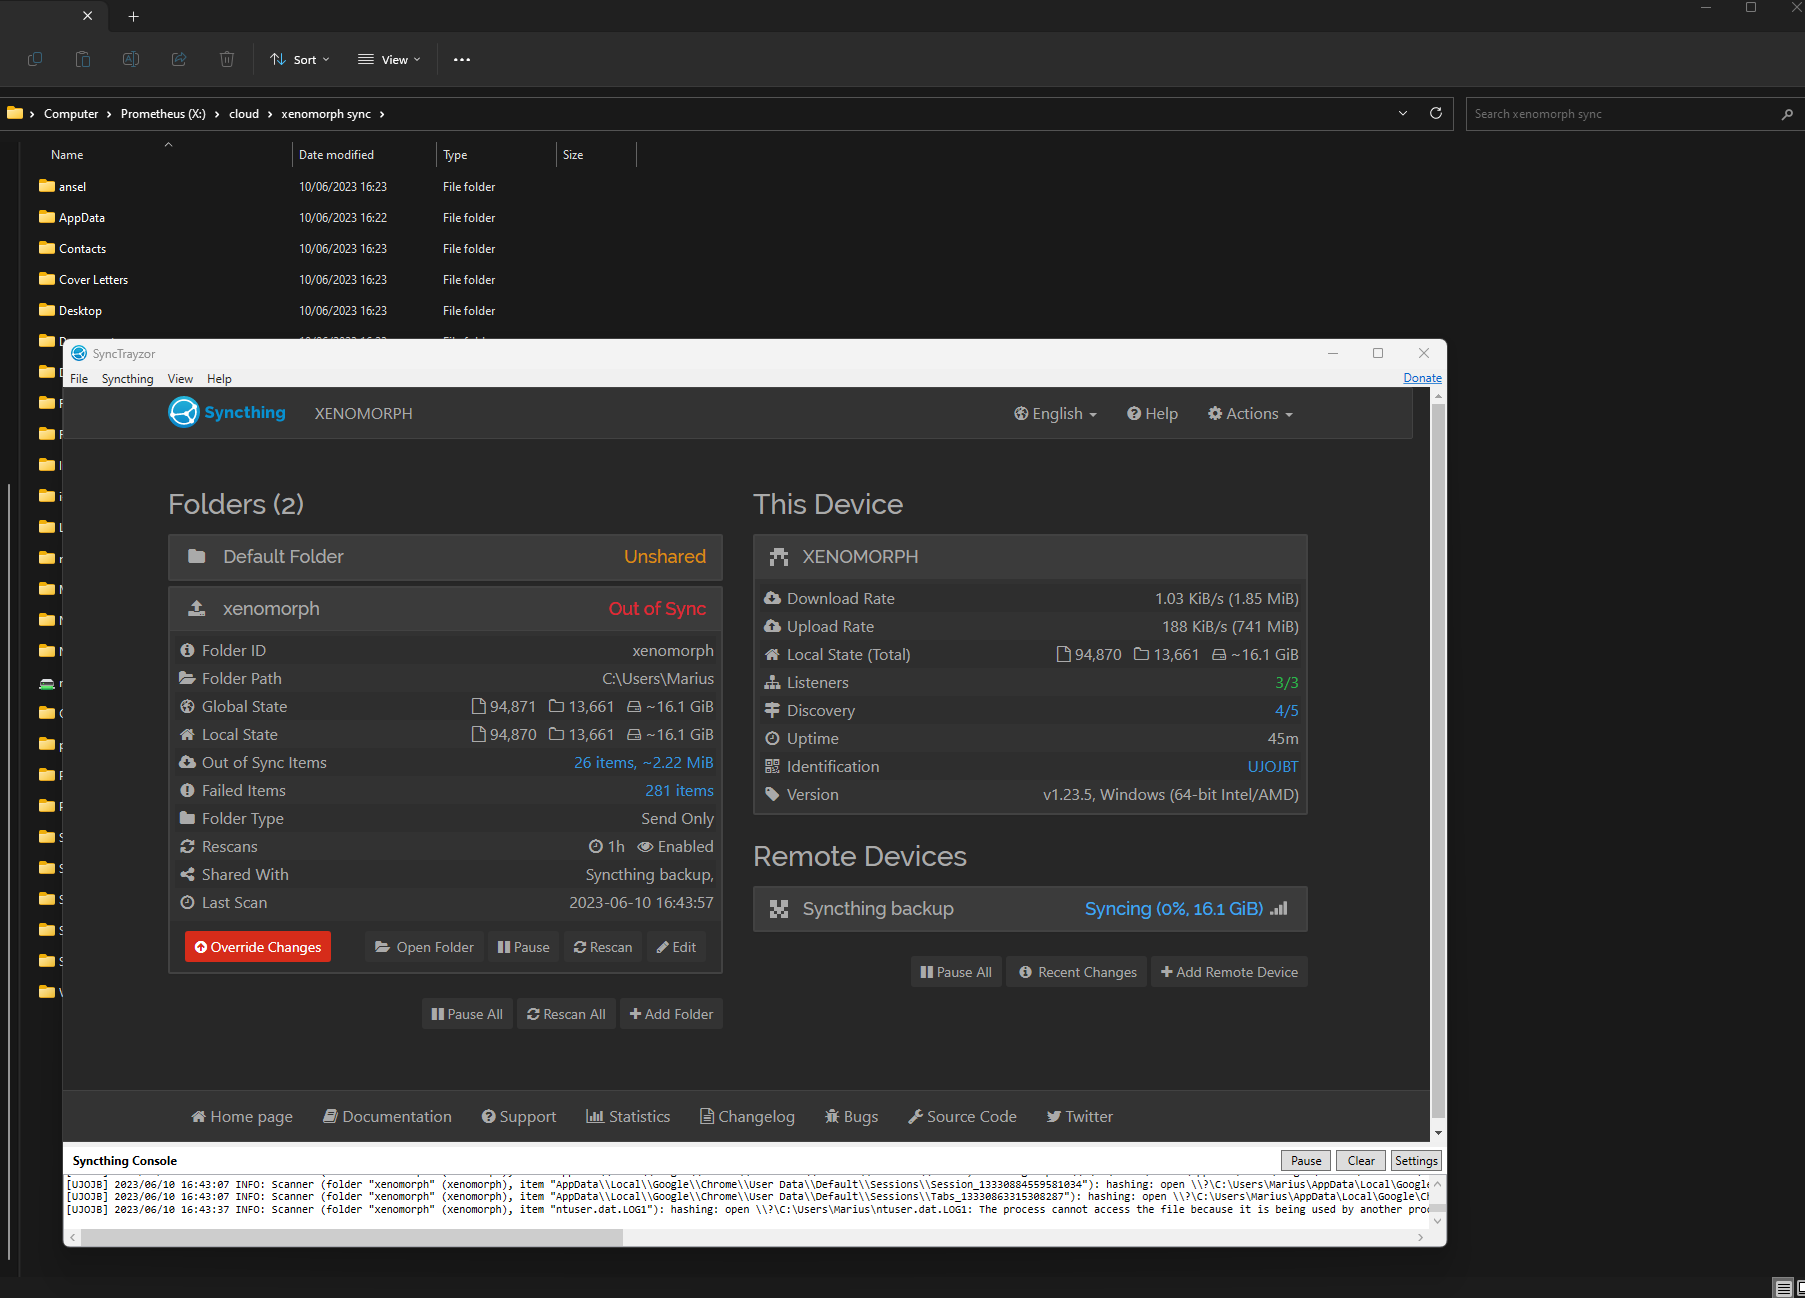Click the delete trash icon in Explorer toolbar

(x=227, y=60)
